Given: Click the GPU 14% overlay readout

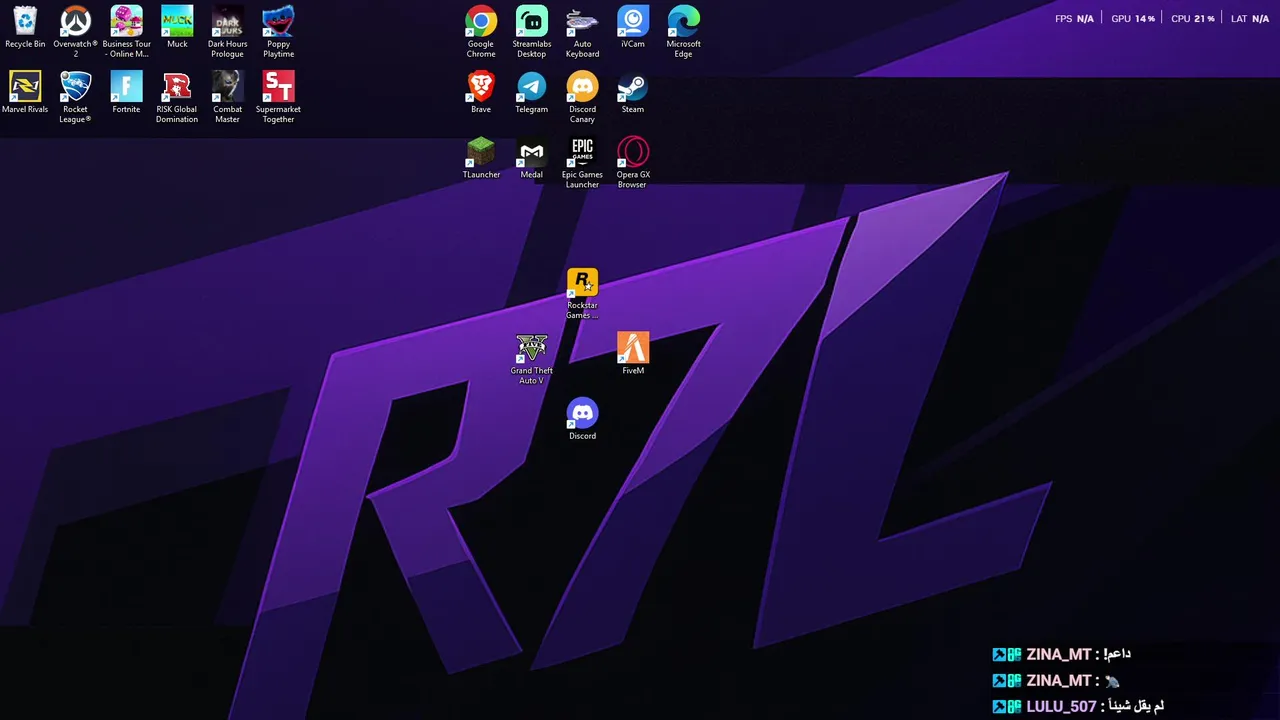Looking at the screenshot, I should coord(1133,19).
